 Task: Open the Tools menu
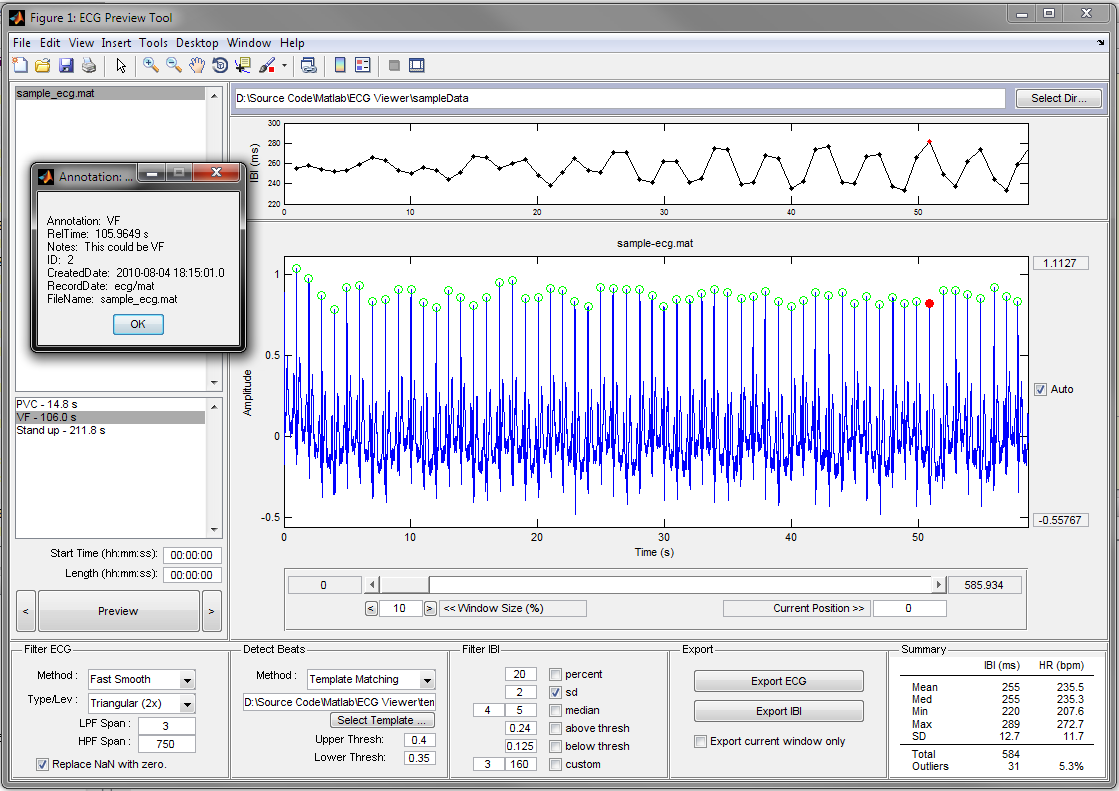click(153, 43)
